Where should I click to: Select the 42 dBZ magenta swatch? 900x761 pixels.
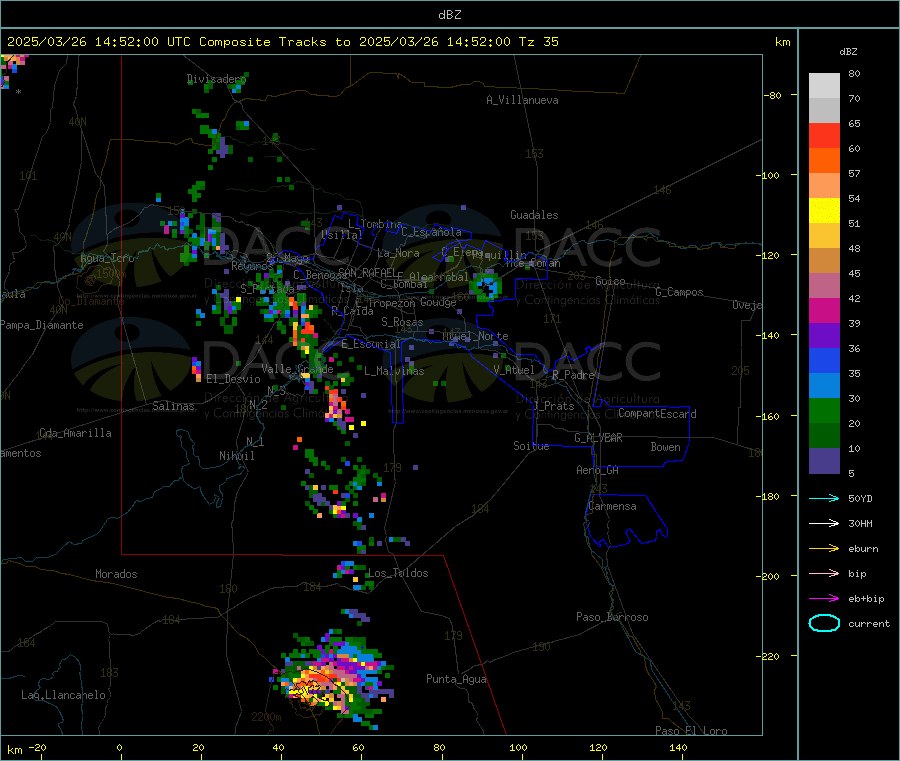[x=824, y=310]
